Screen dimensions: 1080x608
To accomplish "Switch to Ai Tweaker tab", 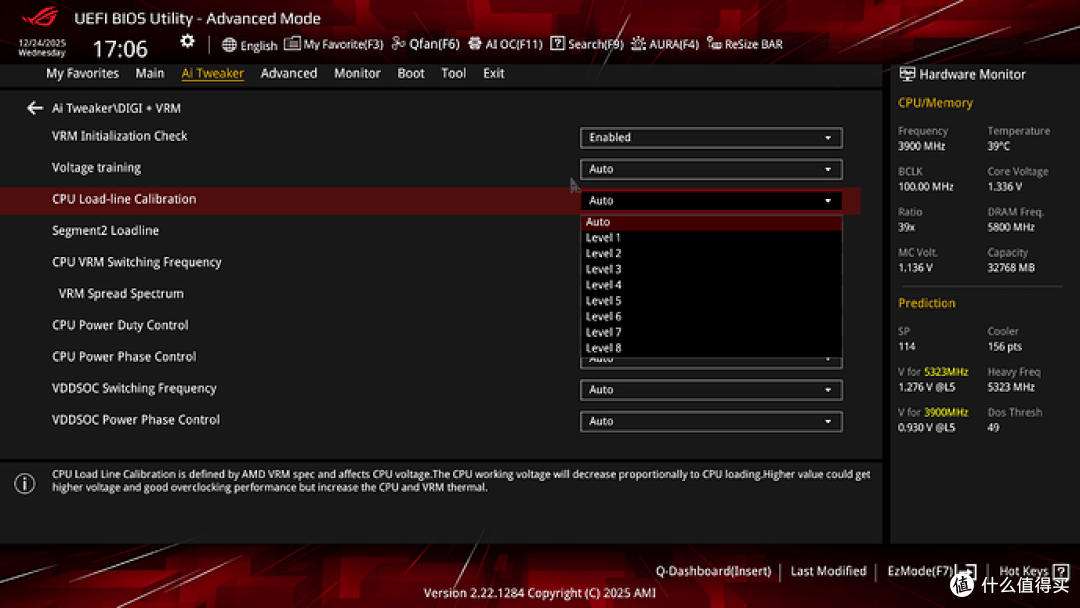I will coord(212,73).
